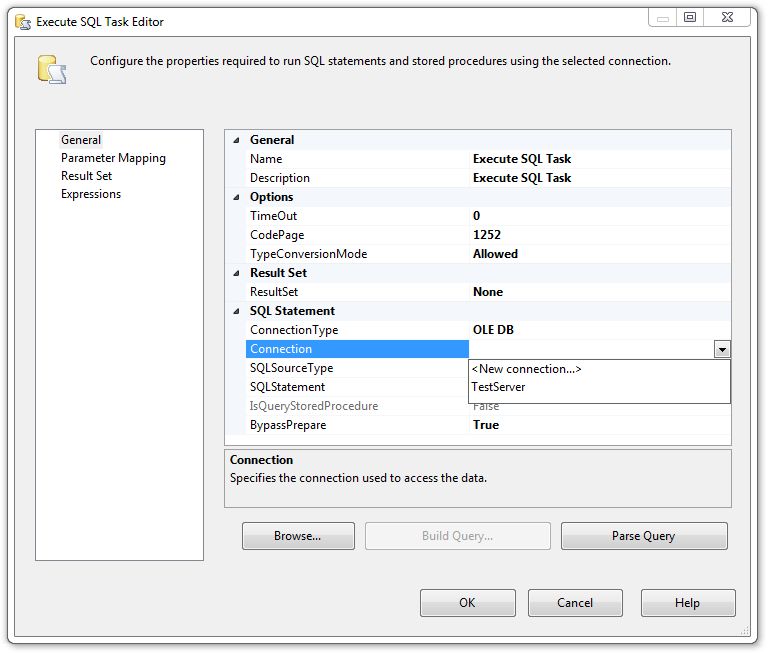This screenshot has height=653, width=768.
Task: Go to the Expressions page
Action: 90,194
